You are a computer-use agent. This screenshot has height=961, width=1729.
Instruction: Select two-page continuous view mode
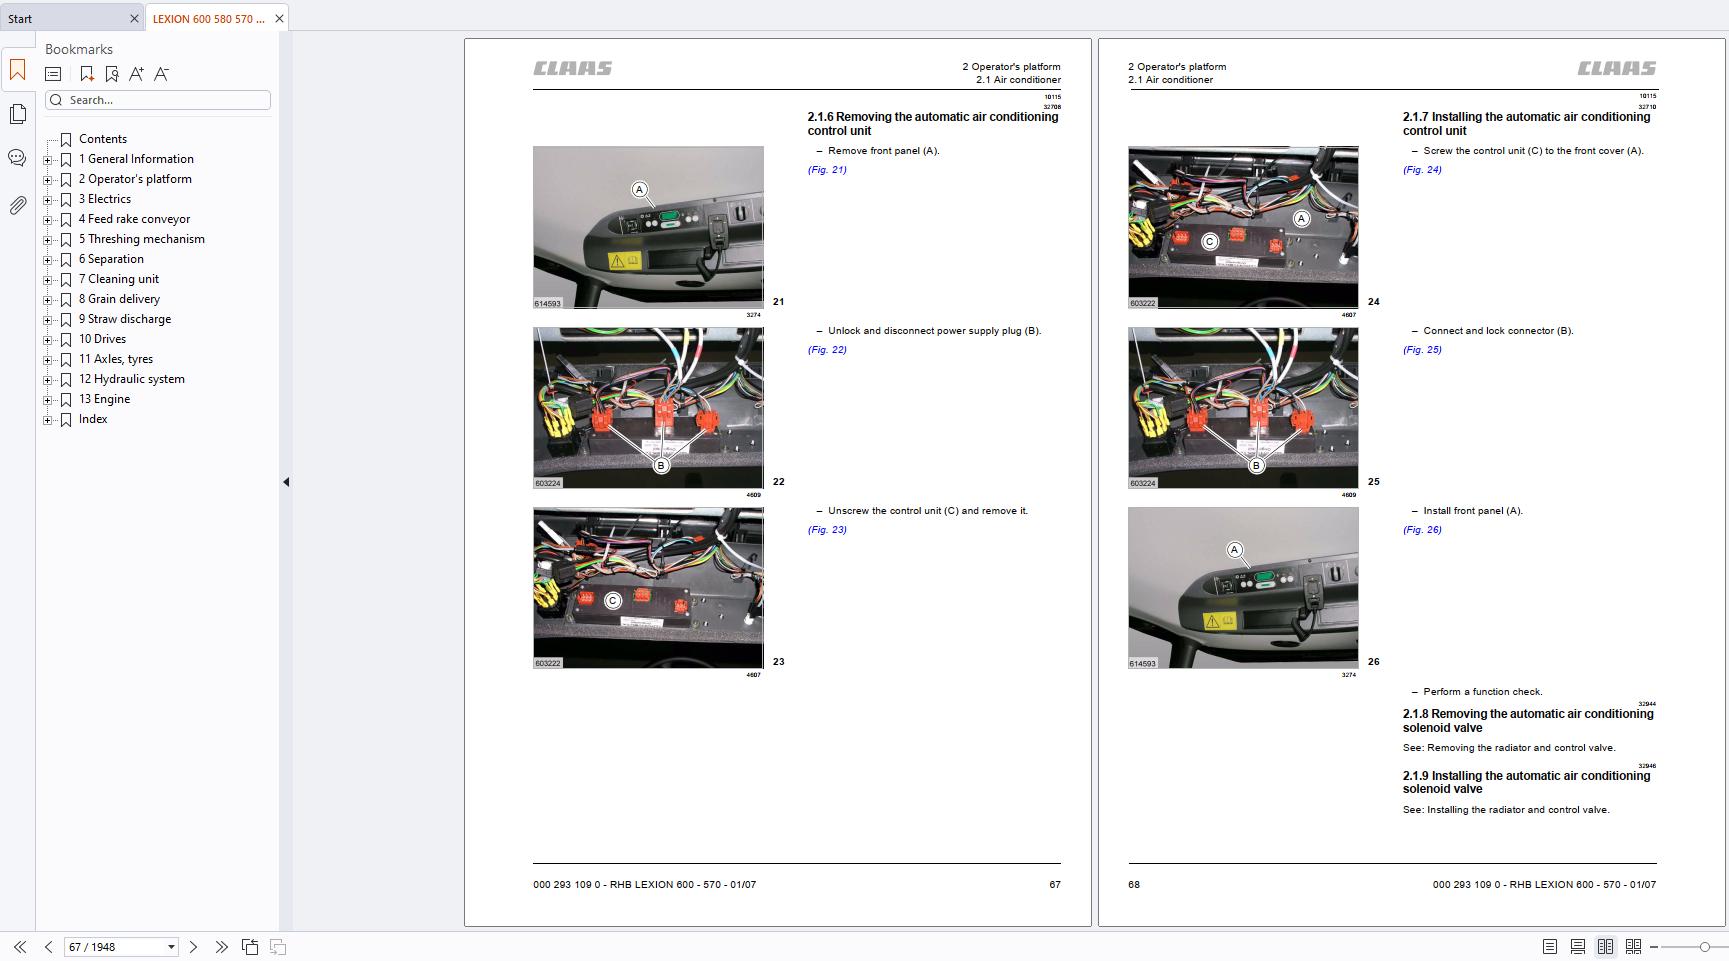(x=1633, y=947)
